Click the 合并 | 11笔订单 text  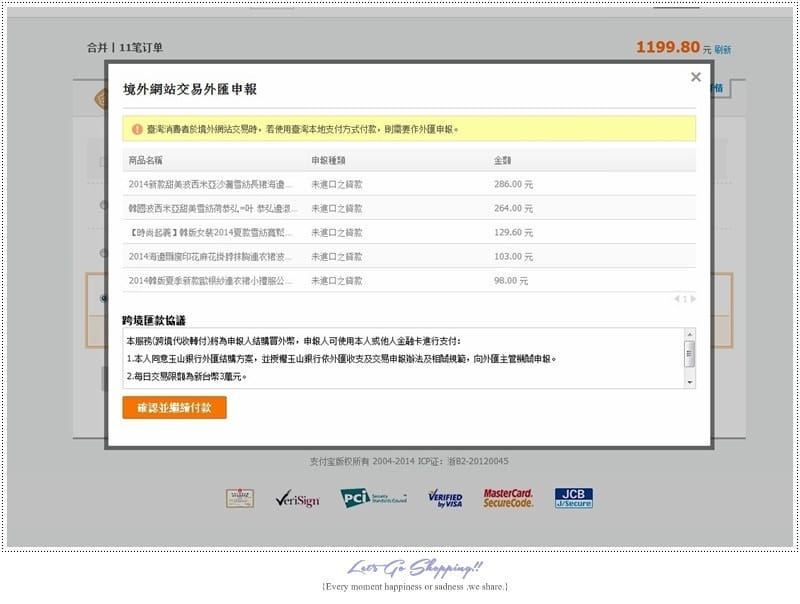pyautogui.click(x=125, y=48)
